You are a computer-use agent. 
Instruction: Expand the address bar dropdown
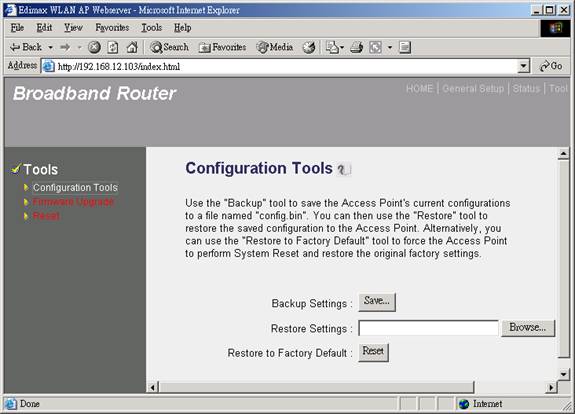click(524, 66)
